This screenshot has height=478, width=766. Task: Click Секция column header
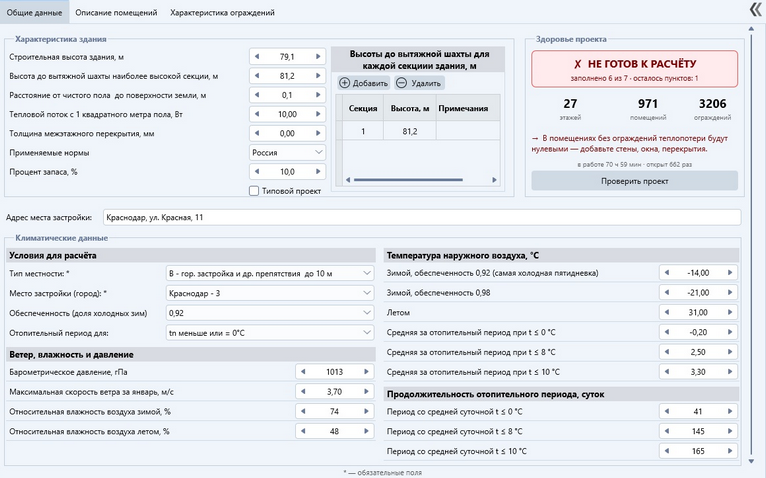click(x=363, y=109)
